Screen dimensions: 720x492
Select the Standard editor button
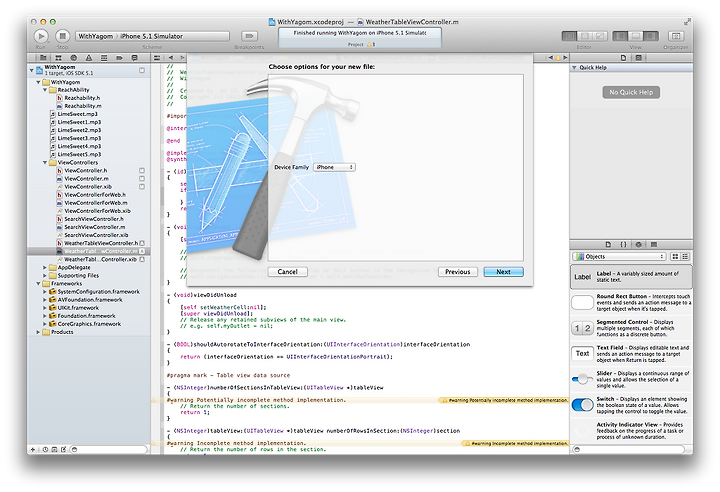point(569,36)
